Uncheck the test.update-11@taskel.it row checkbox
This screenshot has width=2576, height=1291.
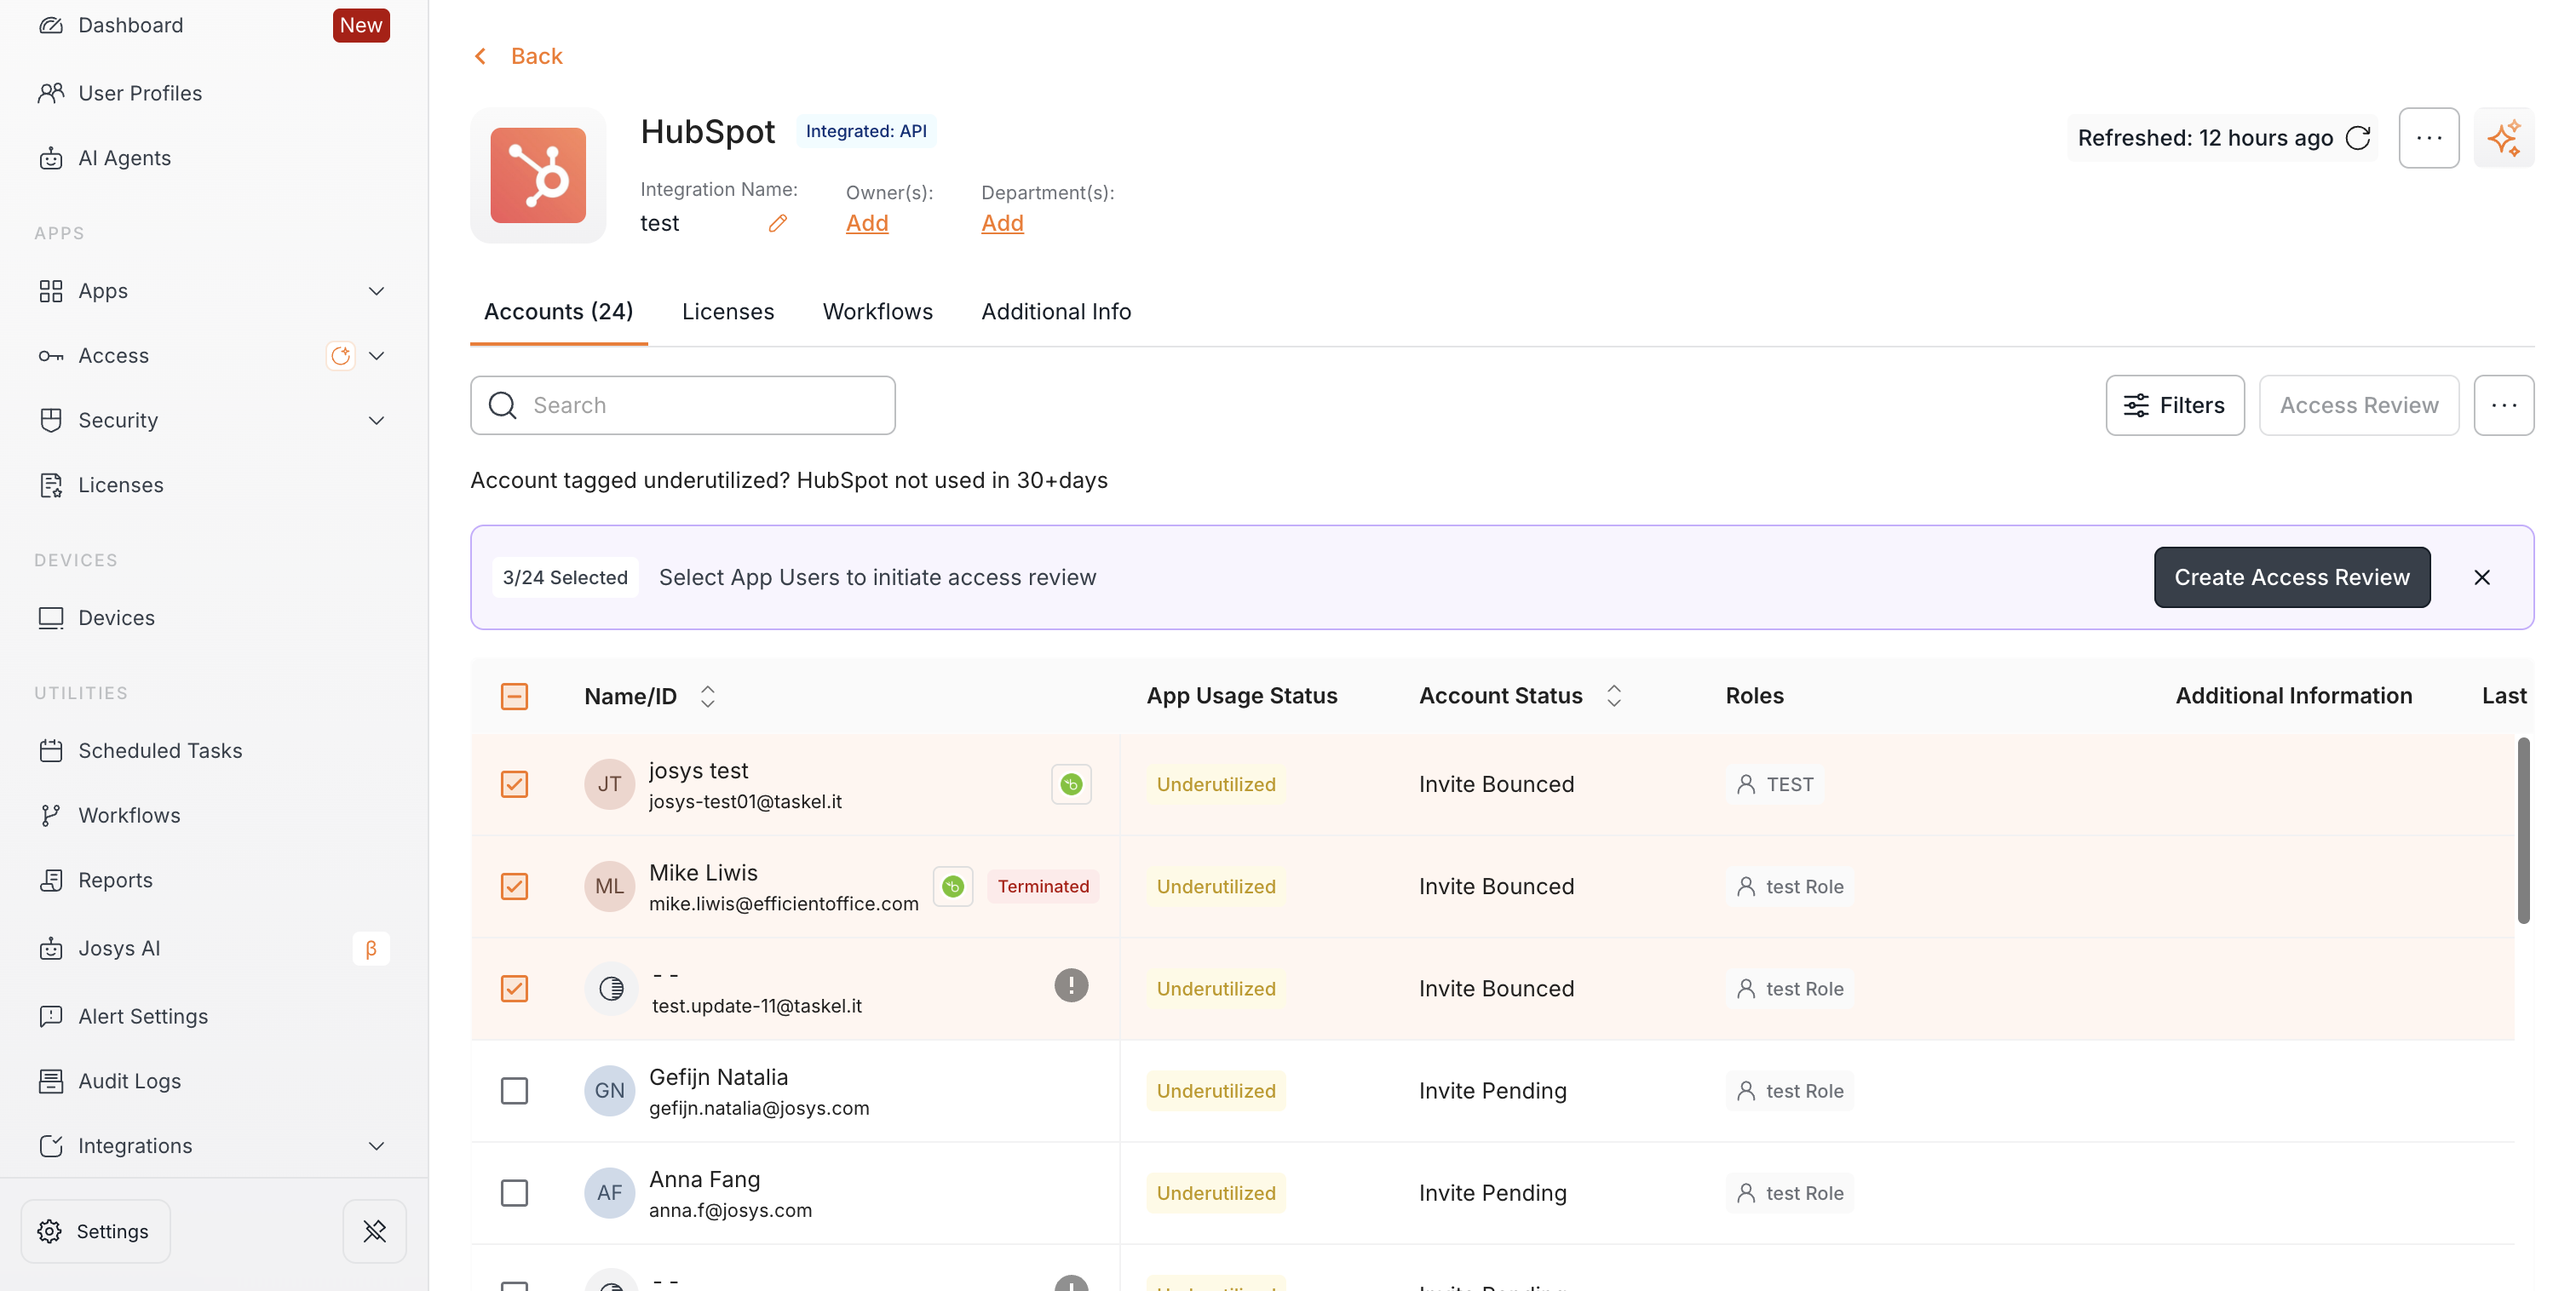514,988
